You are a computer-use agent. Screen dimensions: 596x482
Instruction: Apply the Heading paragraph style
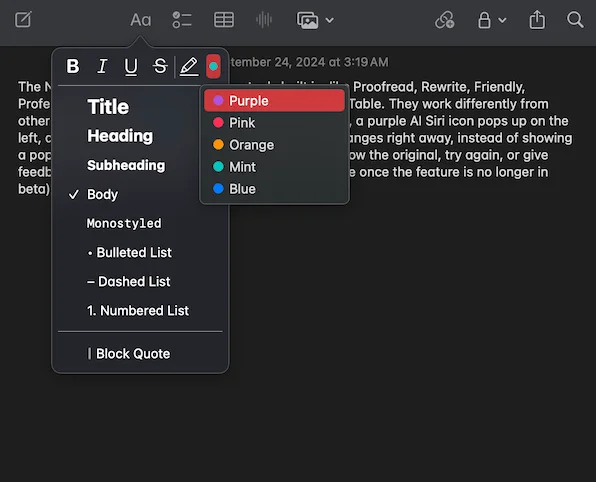point(120,136)
